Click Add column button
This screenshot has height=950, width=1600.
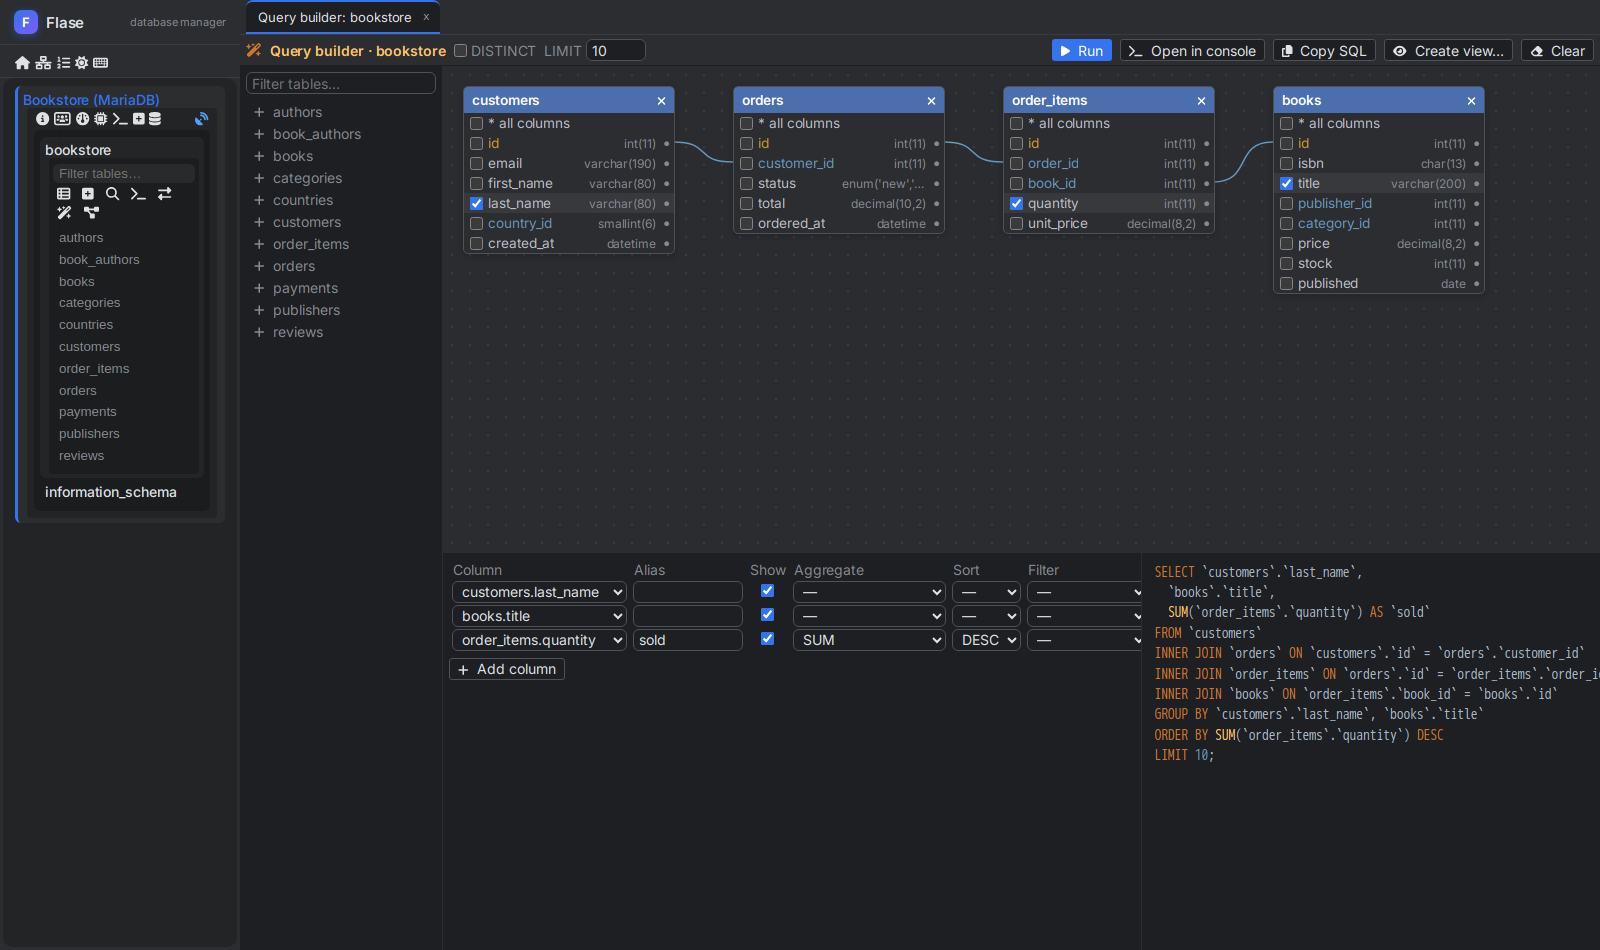coord(507,670)
